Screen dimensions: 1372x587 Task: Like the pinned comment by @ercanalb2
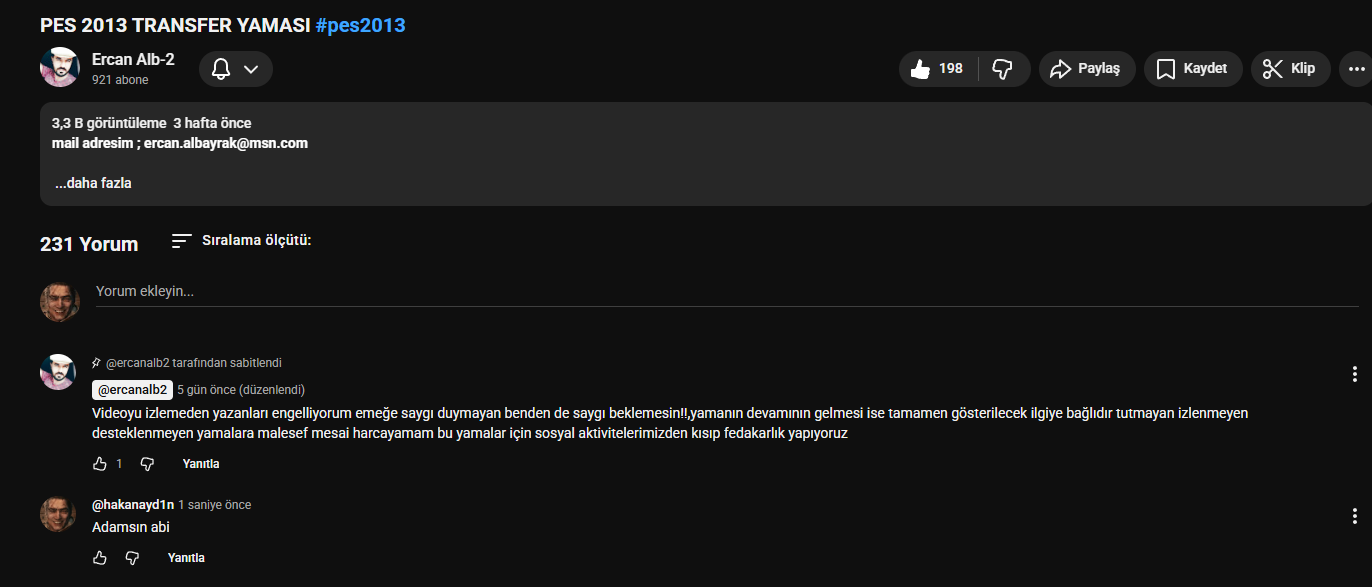pos(99,464)
